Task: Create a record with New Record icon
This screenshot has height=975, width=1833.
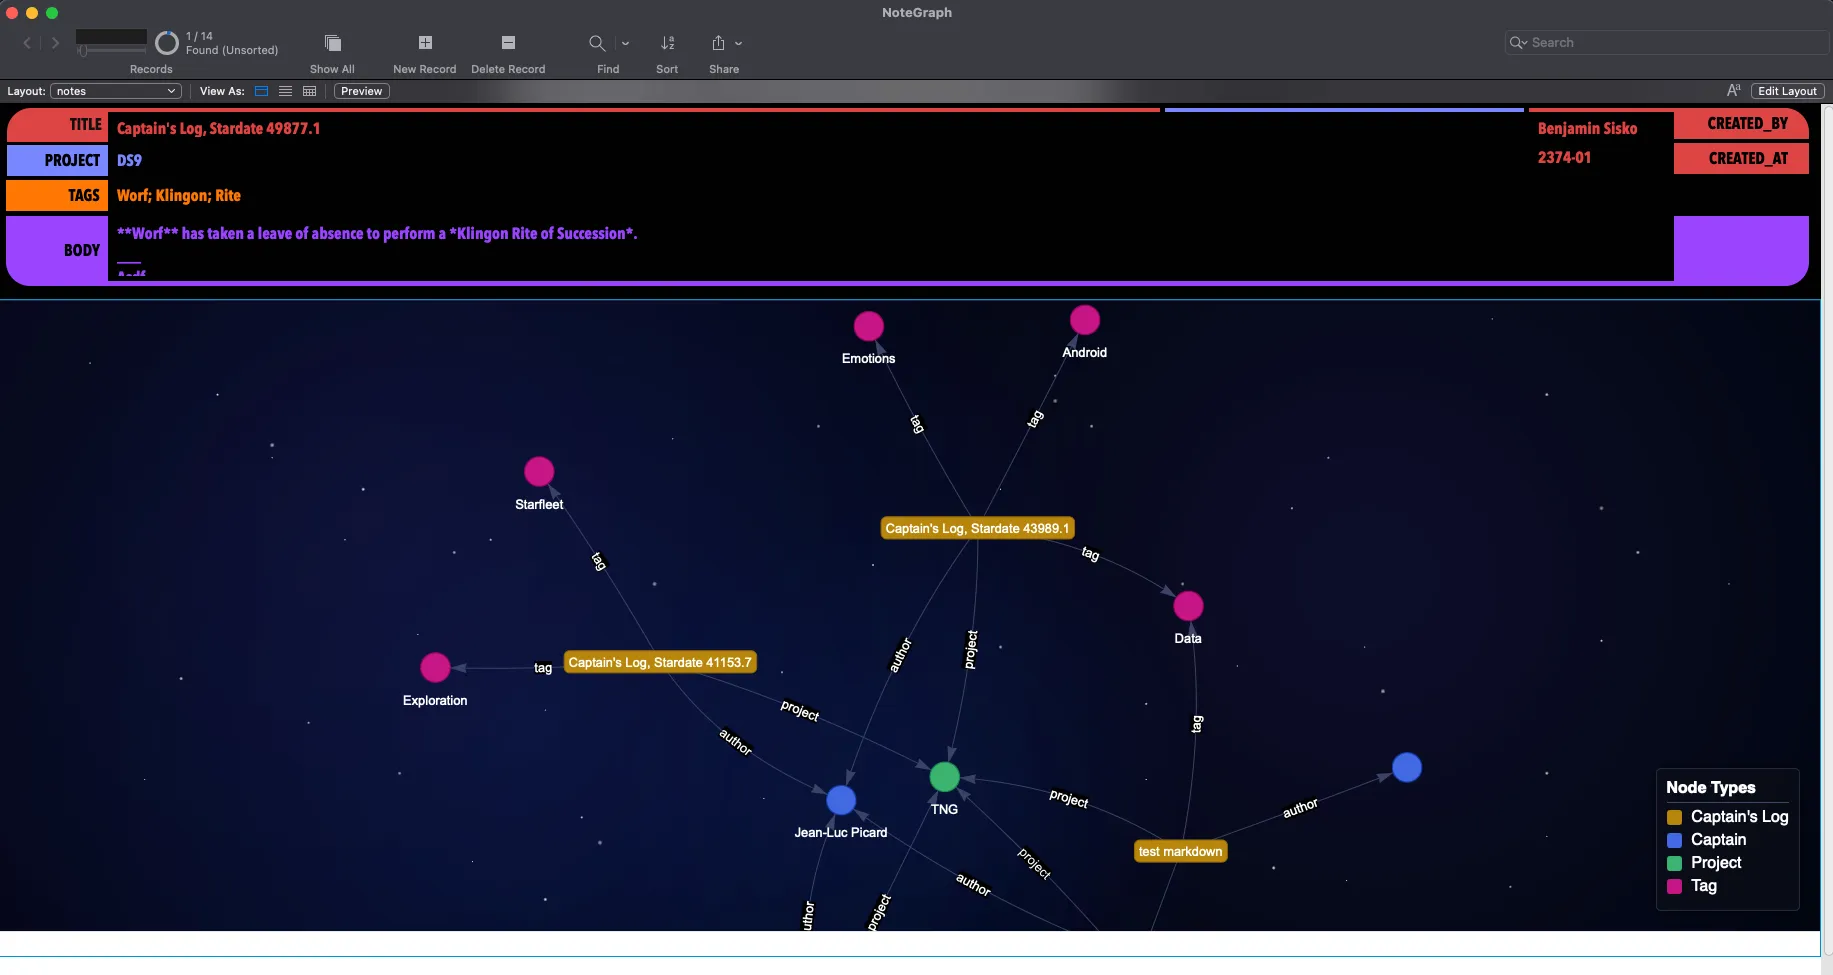Action: coord(425,43)
